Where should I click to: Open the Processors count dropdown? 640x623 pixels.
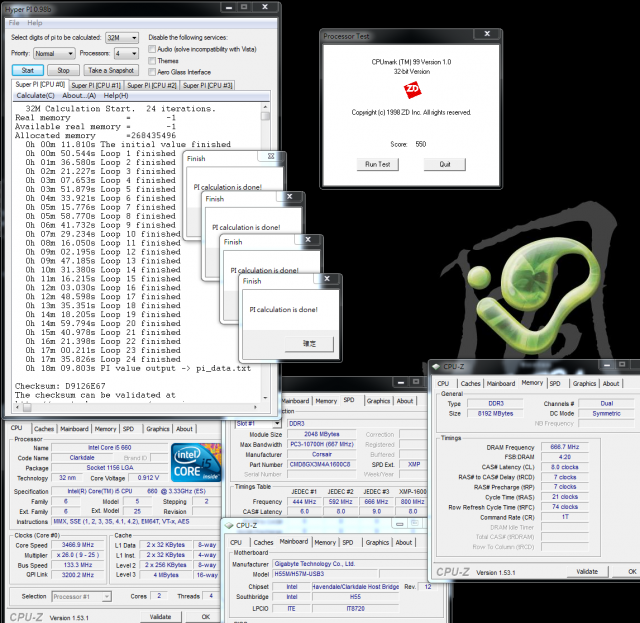tap(126, 53)
